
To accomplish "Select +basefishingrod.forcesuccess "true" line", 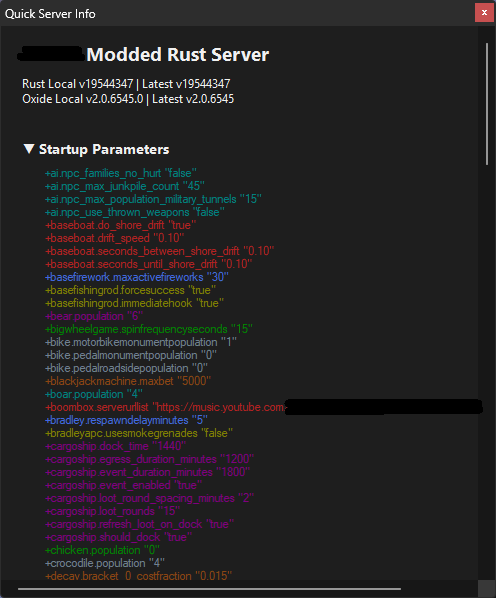I will tap(130, 290).
